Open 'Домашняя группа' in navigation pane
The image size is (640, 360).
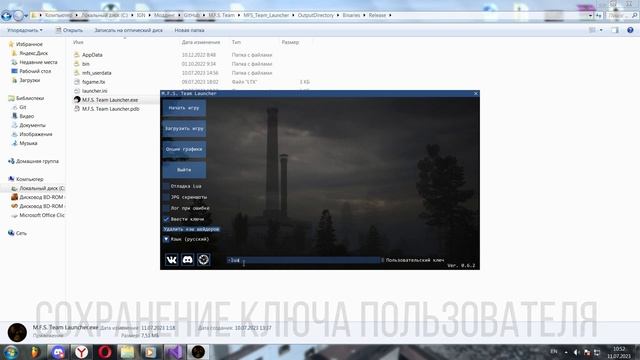pos(37,161)
